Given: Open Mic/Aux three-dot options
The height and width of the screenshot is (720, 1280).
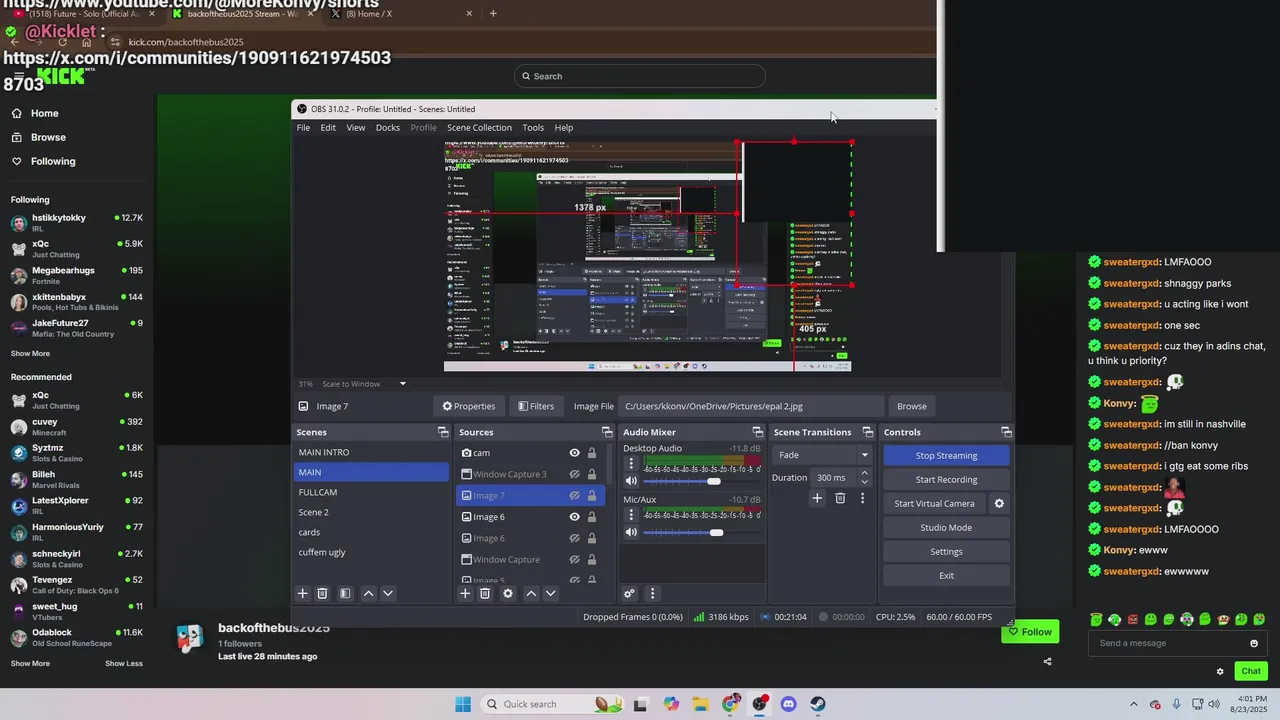Looking at the screenshot, I should [631, 516].
